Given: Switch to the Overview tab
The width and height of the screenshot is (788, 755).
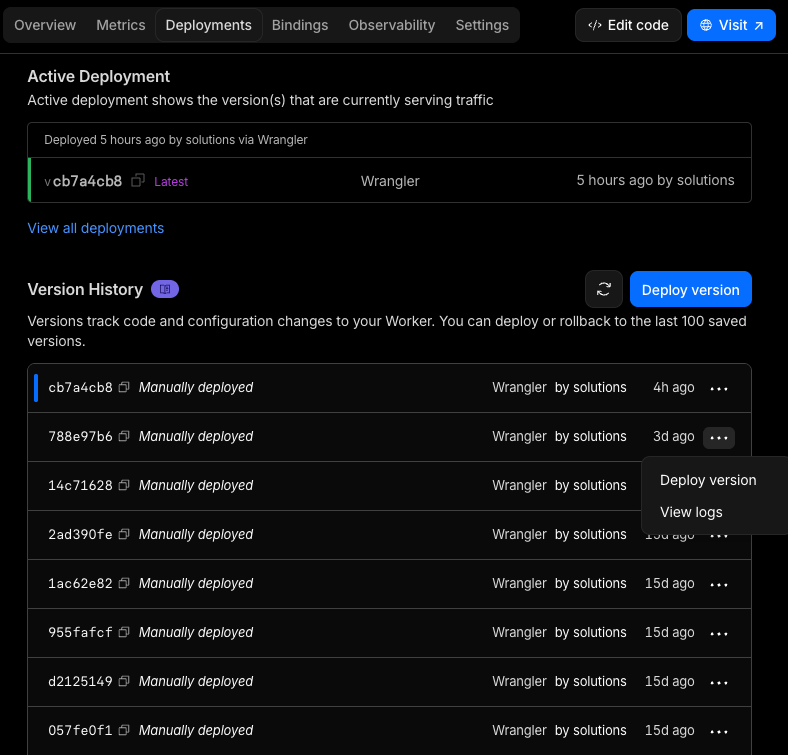Looking at the screenshot, I should click(45, 25).
